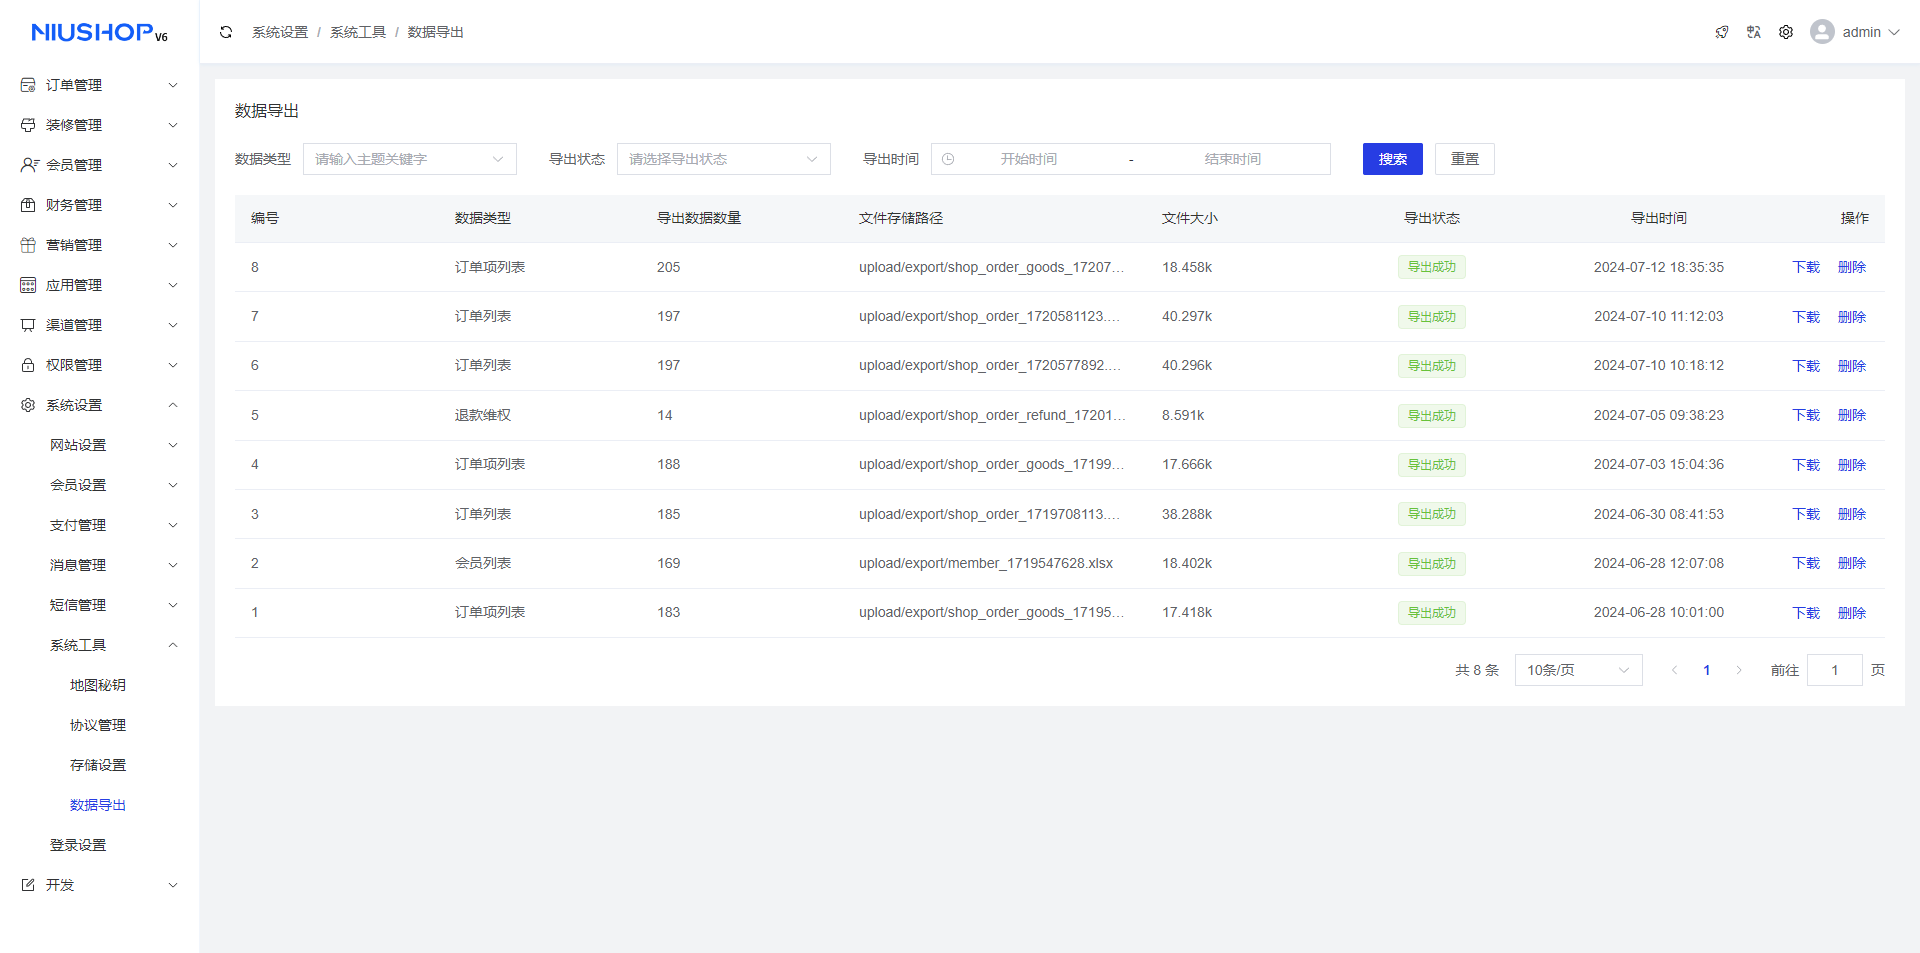The height and width of the screenshot is (953, 1920).
Task: Click the NIUSHOP logo
Action: click(99, 33)
